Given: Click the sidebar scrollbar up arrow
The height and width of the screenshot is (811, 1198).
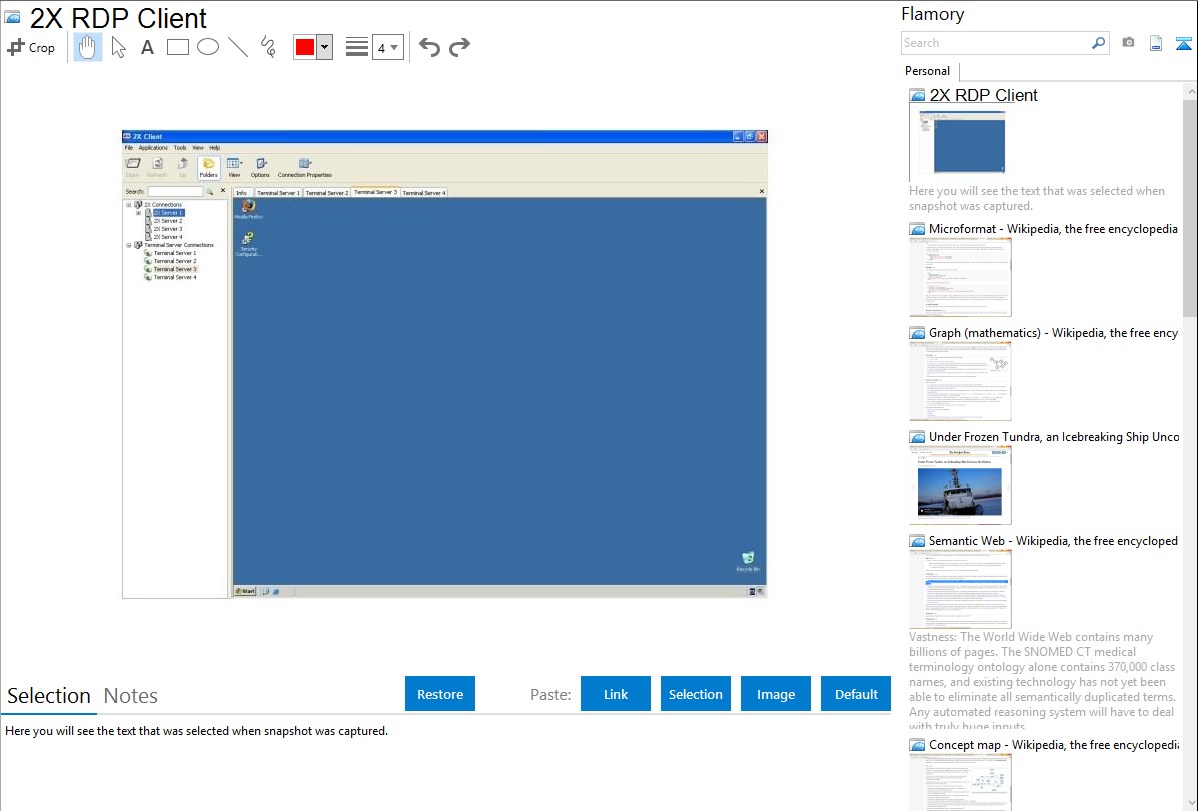Looking at the screenshot, I should click(x=1190, y=91).
